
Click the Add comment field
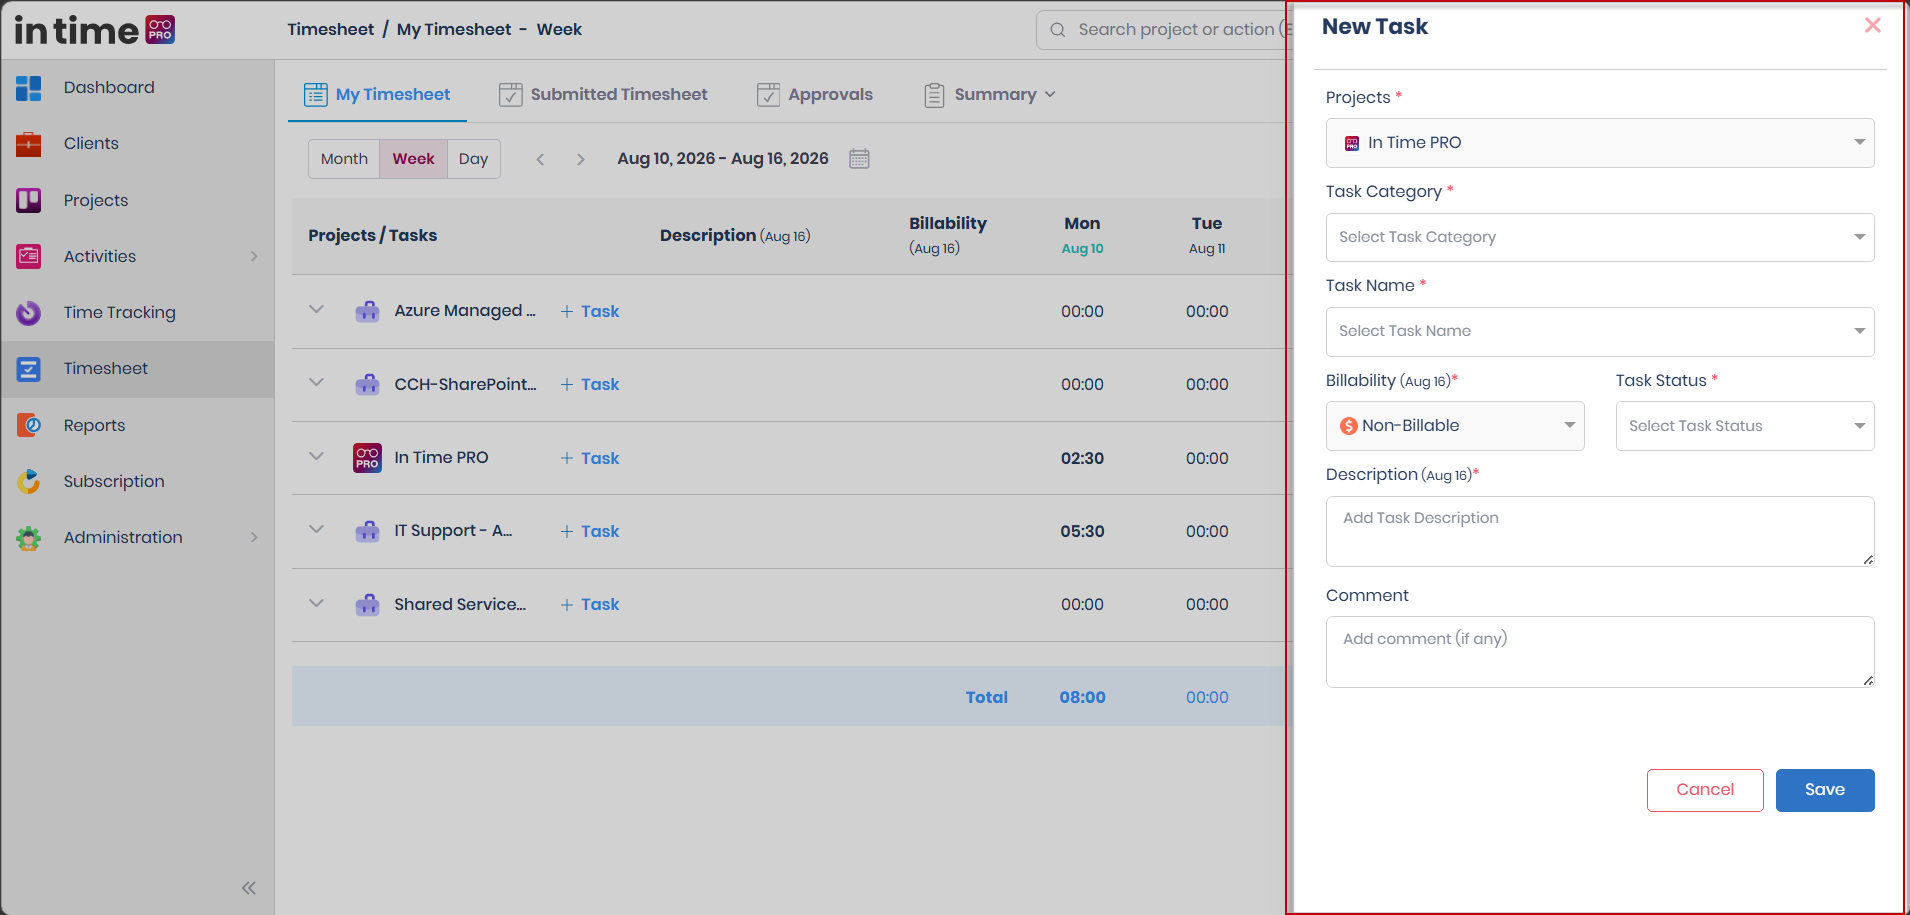coord(1600,652)
